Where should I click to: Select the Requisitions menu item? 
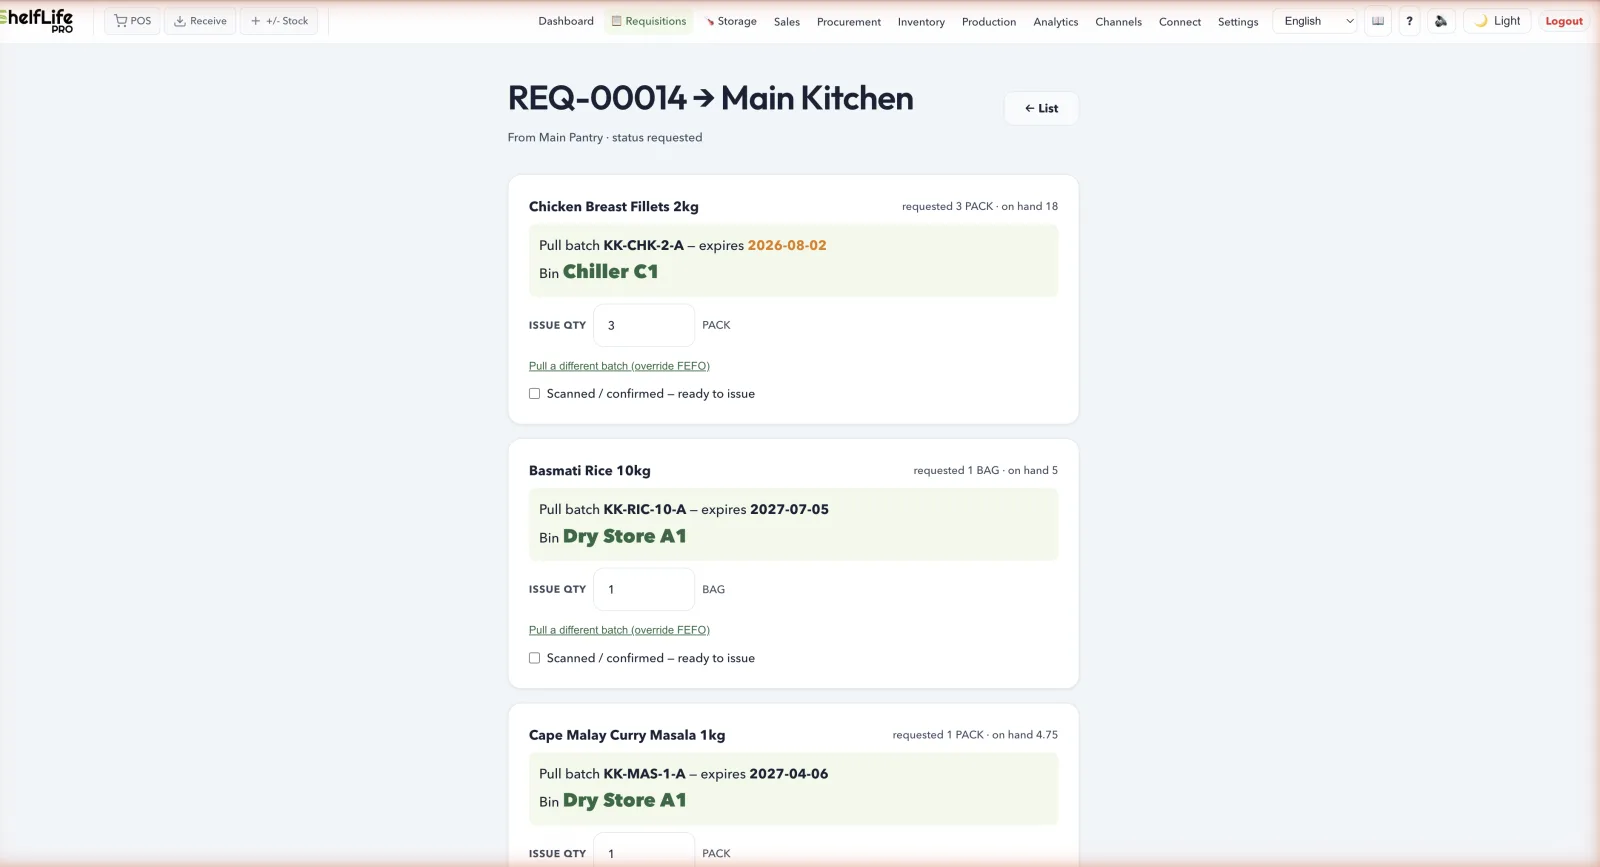pyautogui.click(x=648, y=21)
